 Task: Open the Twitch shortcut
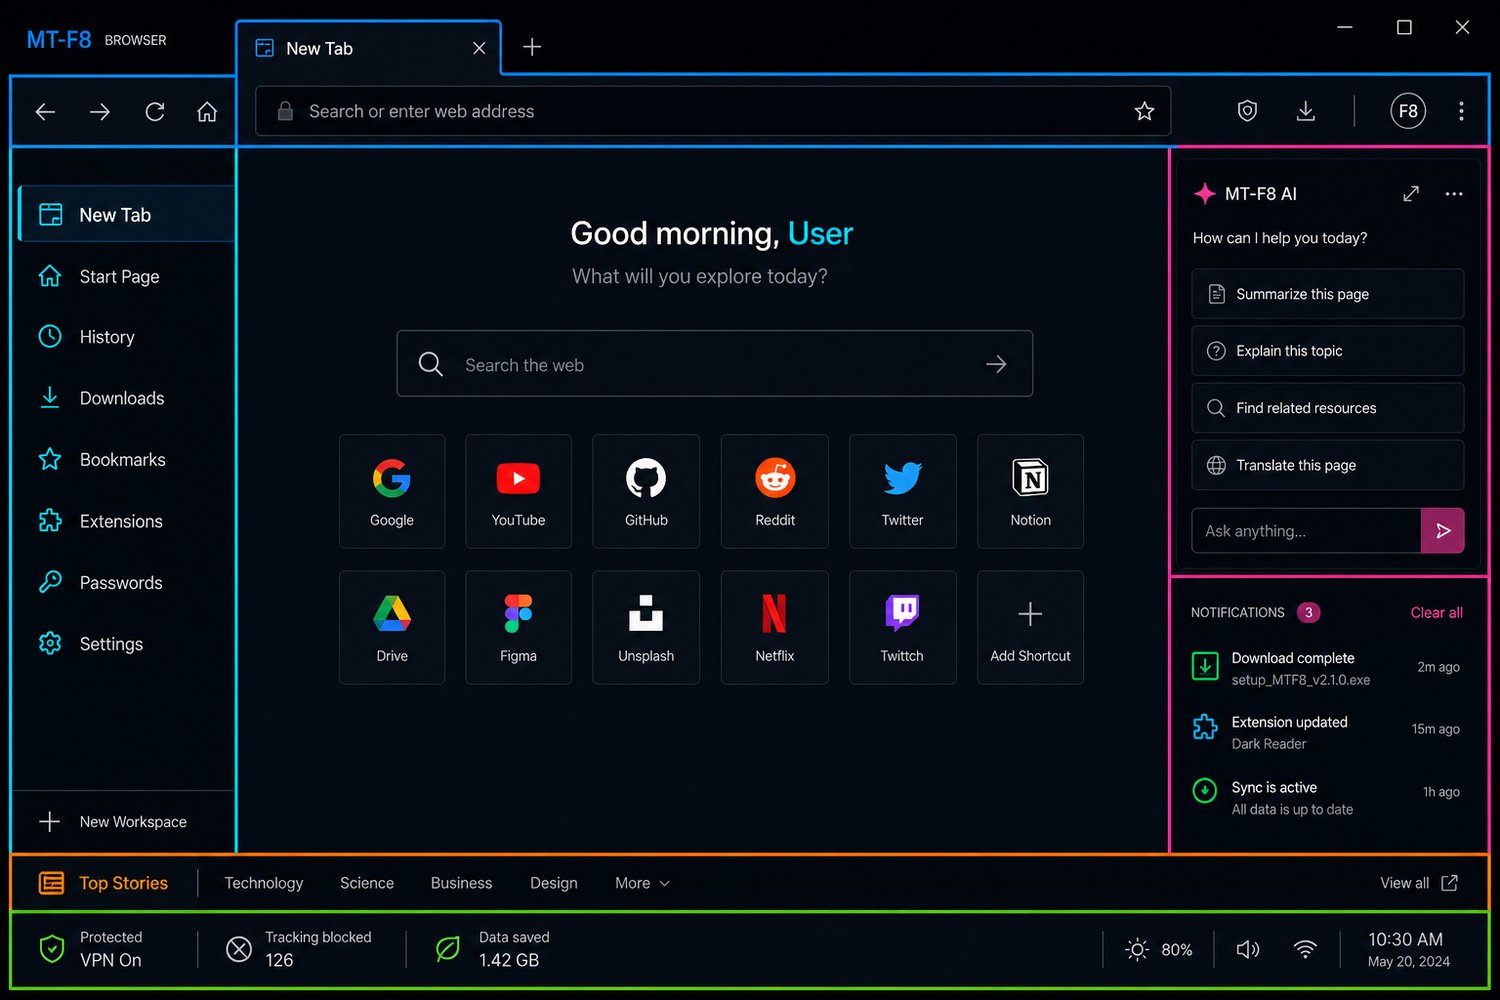(x=903, y=627)
